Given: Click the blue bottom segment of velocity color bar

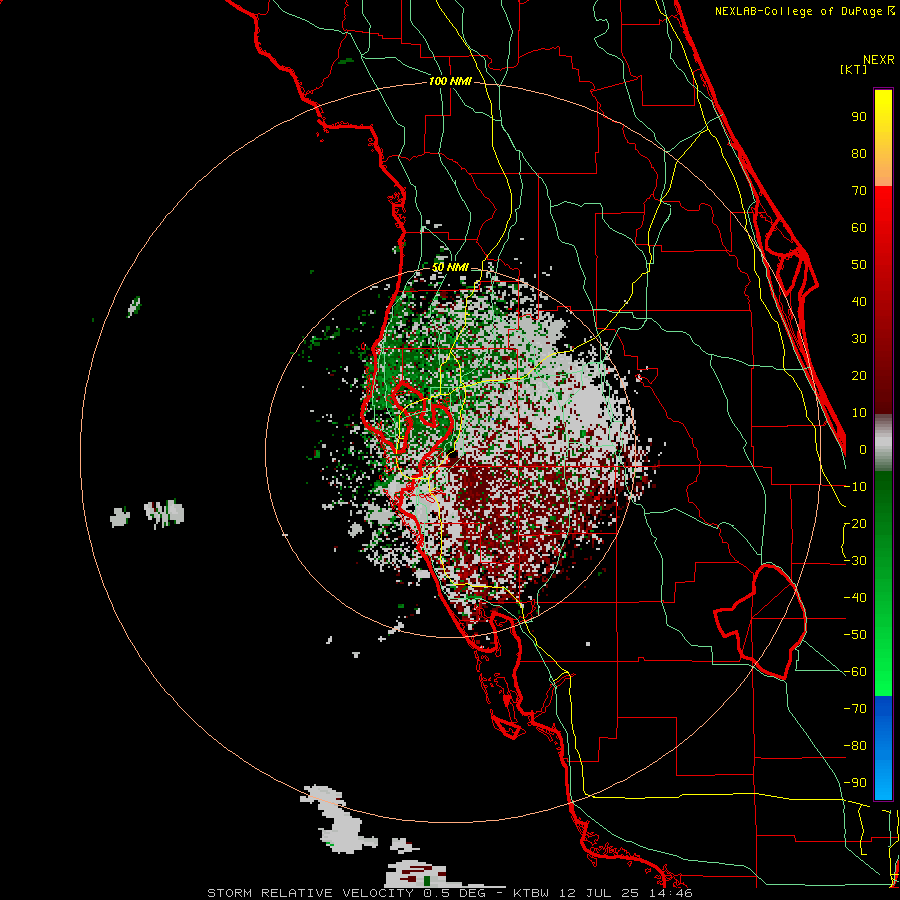Looking at the screenshot, I should tap(883, 748).
